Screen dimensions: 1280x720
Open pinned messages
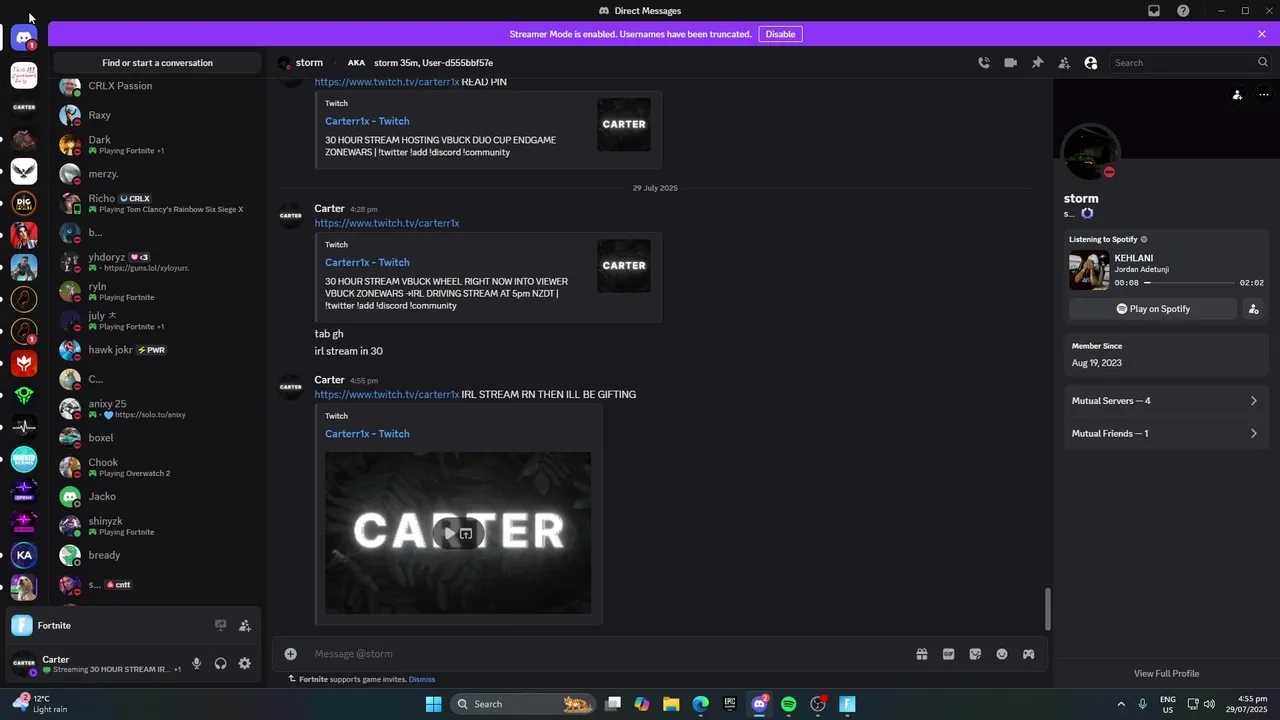click(1038, 62)
